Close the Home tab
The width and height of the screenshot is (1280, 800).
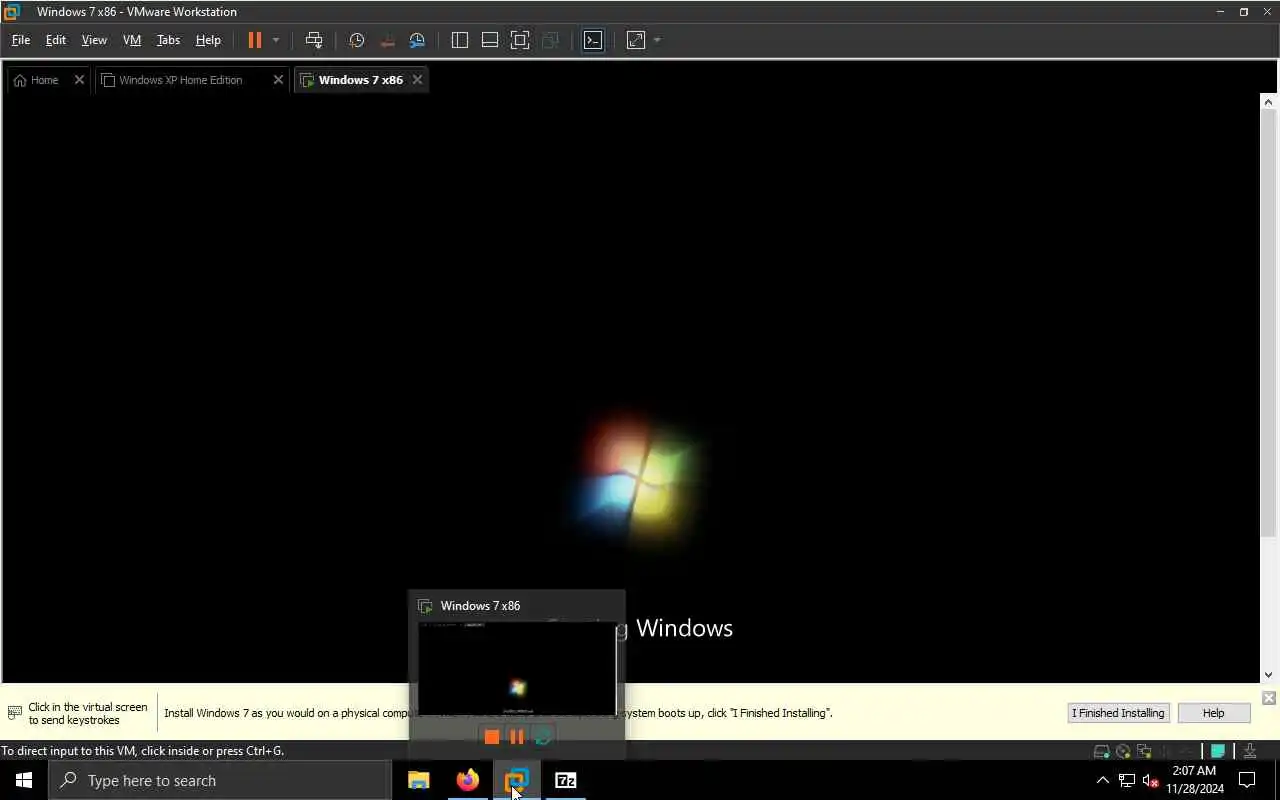click(x=79, y=80)
